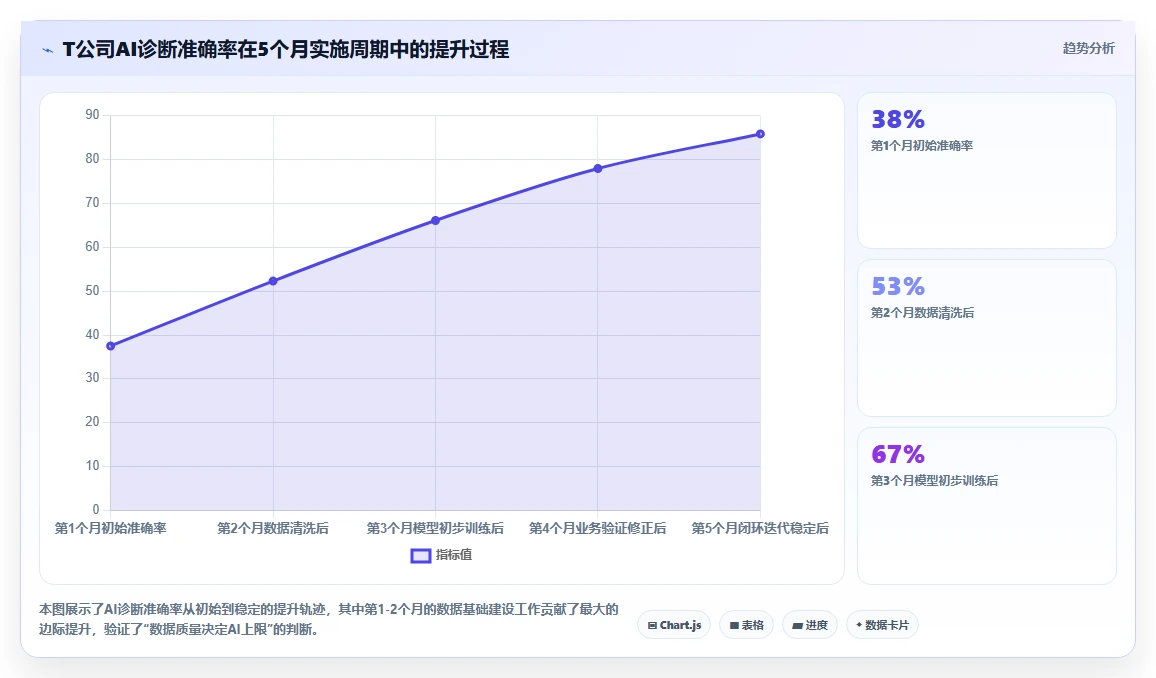
Task: Click card caption 第3个月模型初步训练后
Action: [934, 480]
